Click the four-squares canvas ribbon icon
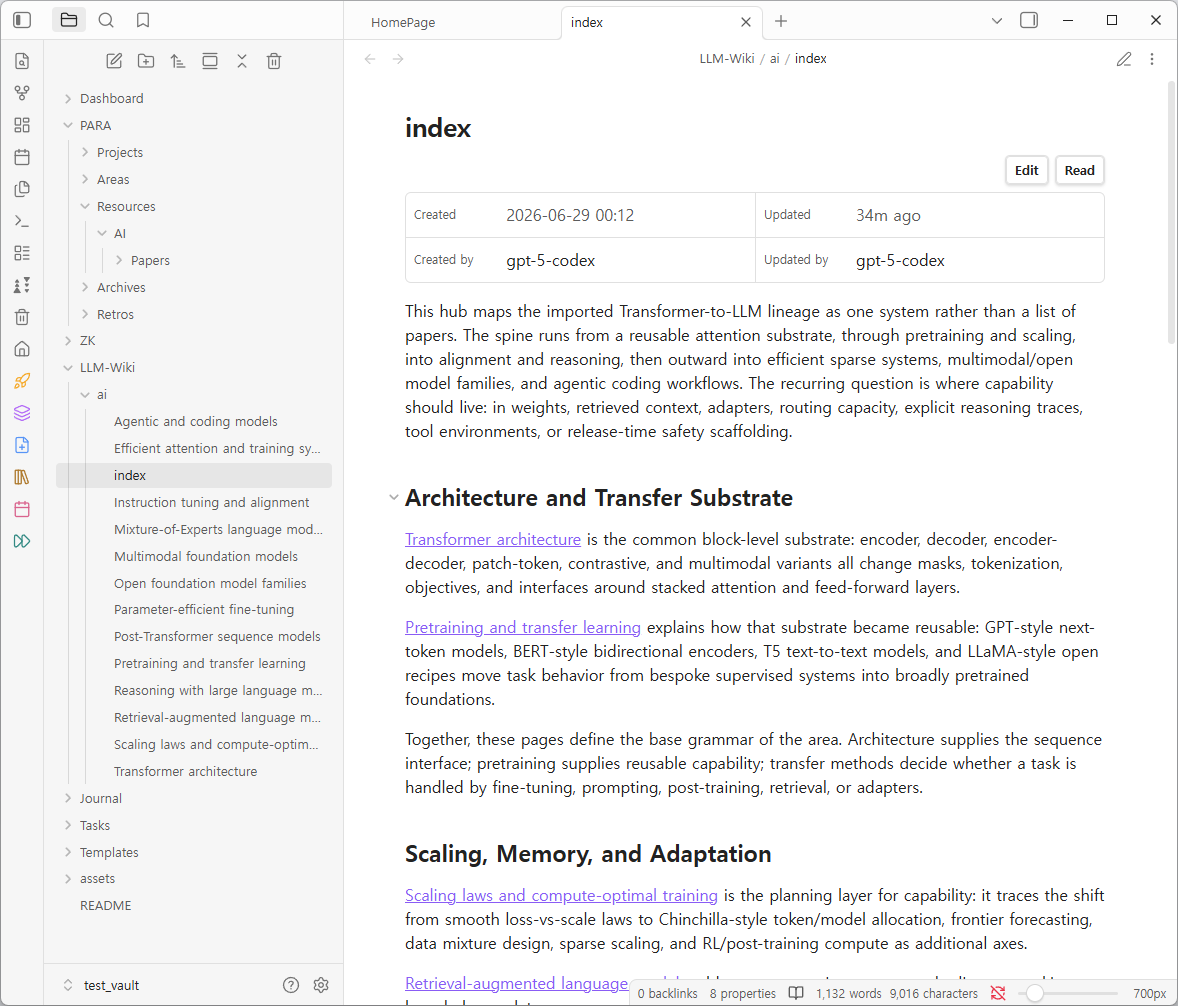 (x=22, y=125)
